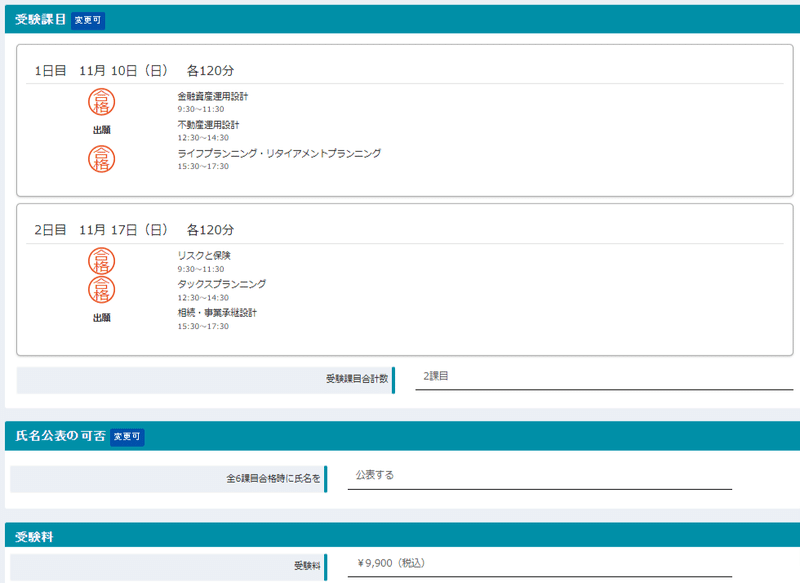
Task: Click the 合格 stamp beside リスクと保険
Action: (x=102, y=260)
